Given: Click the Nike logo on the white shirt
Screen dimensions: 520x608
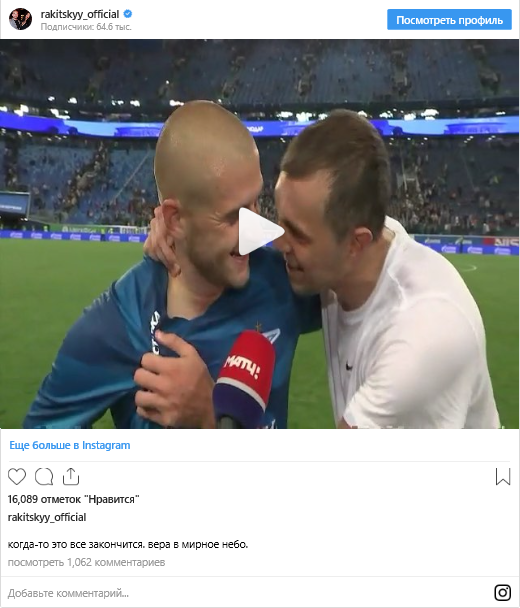Looking at the screenshot, I should 349,366.
